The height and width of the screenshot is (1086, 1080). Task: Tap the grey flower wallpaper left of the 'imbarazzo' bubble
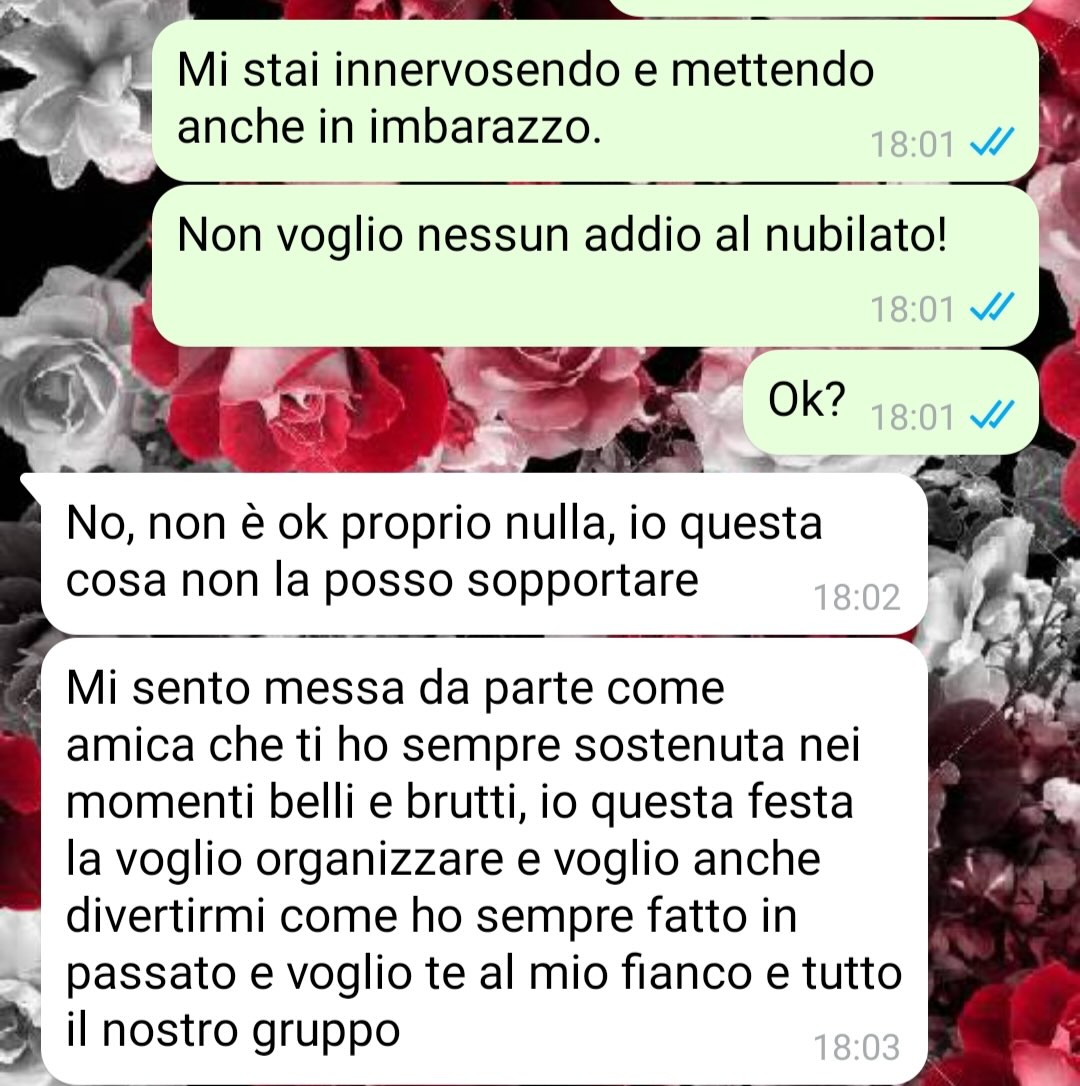tap(76, 97)
